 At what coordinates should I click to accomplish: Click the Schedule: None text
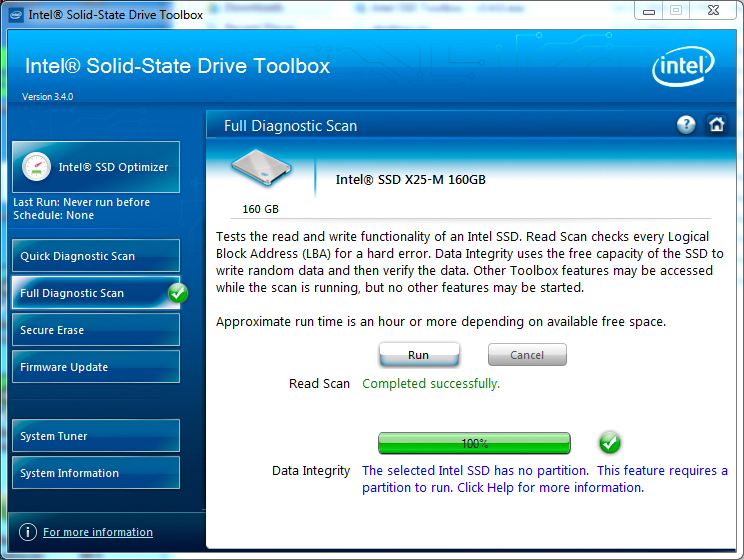click(54, 215)
